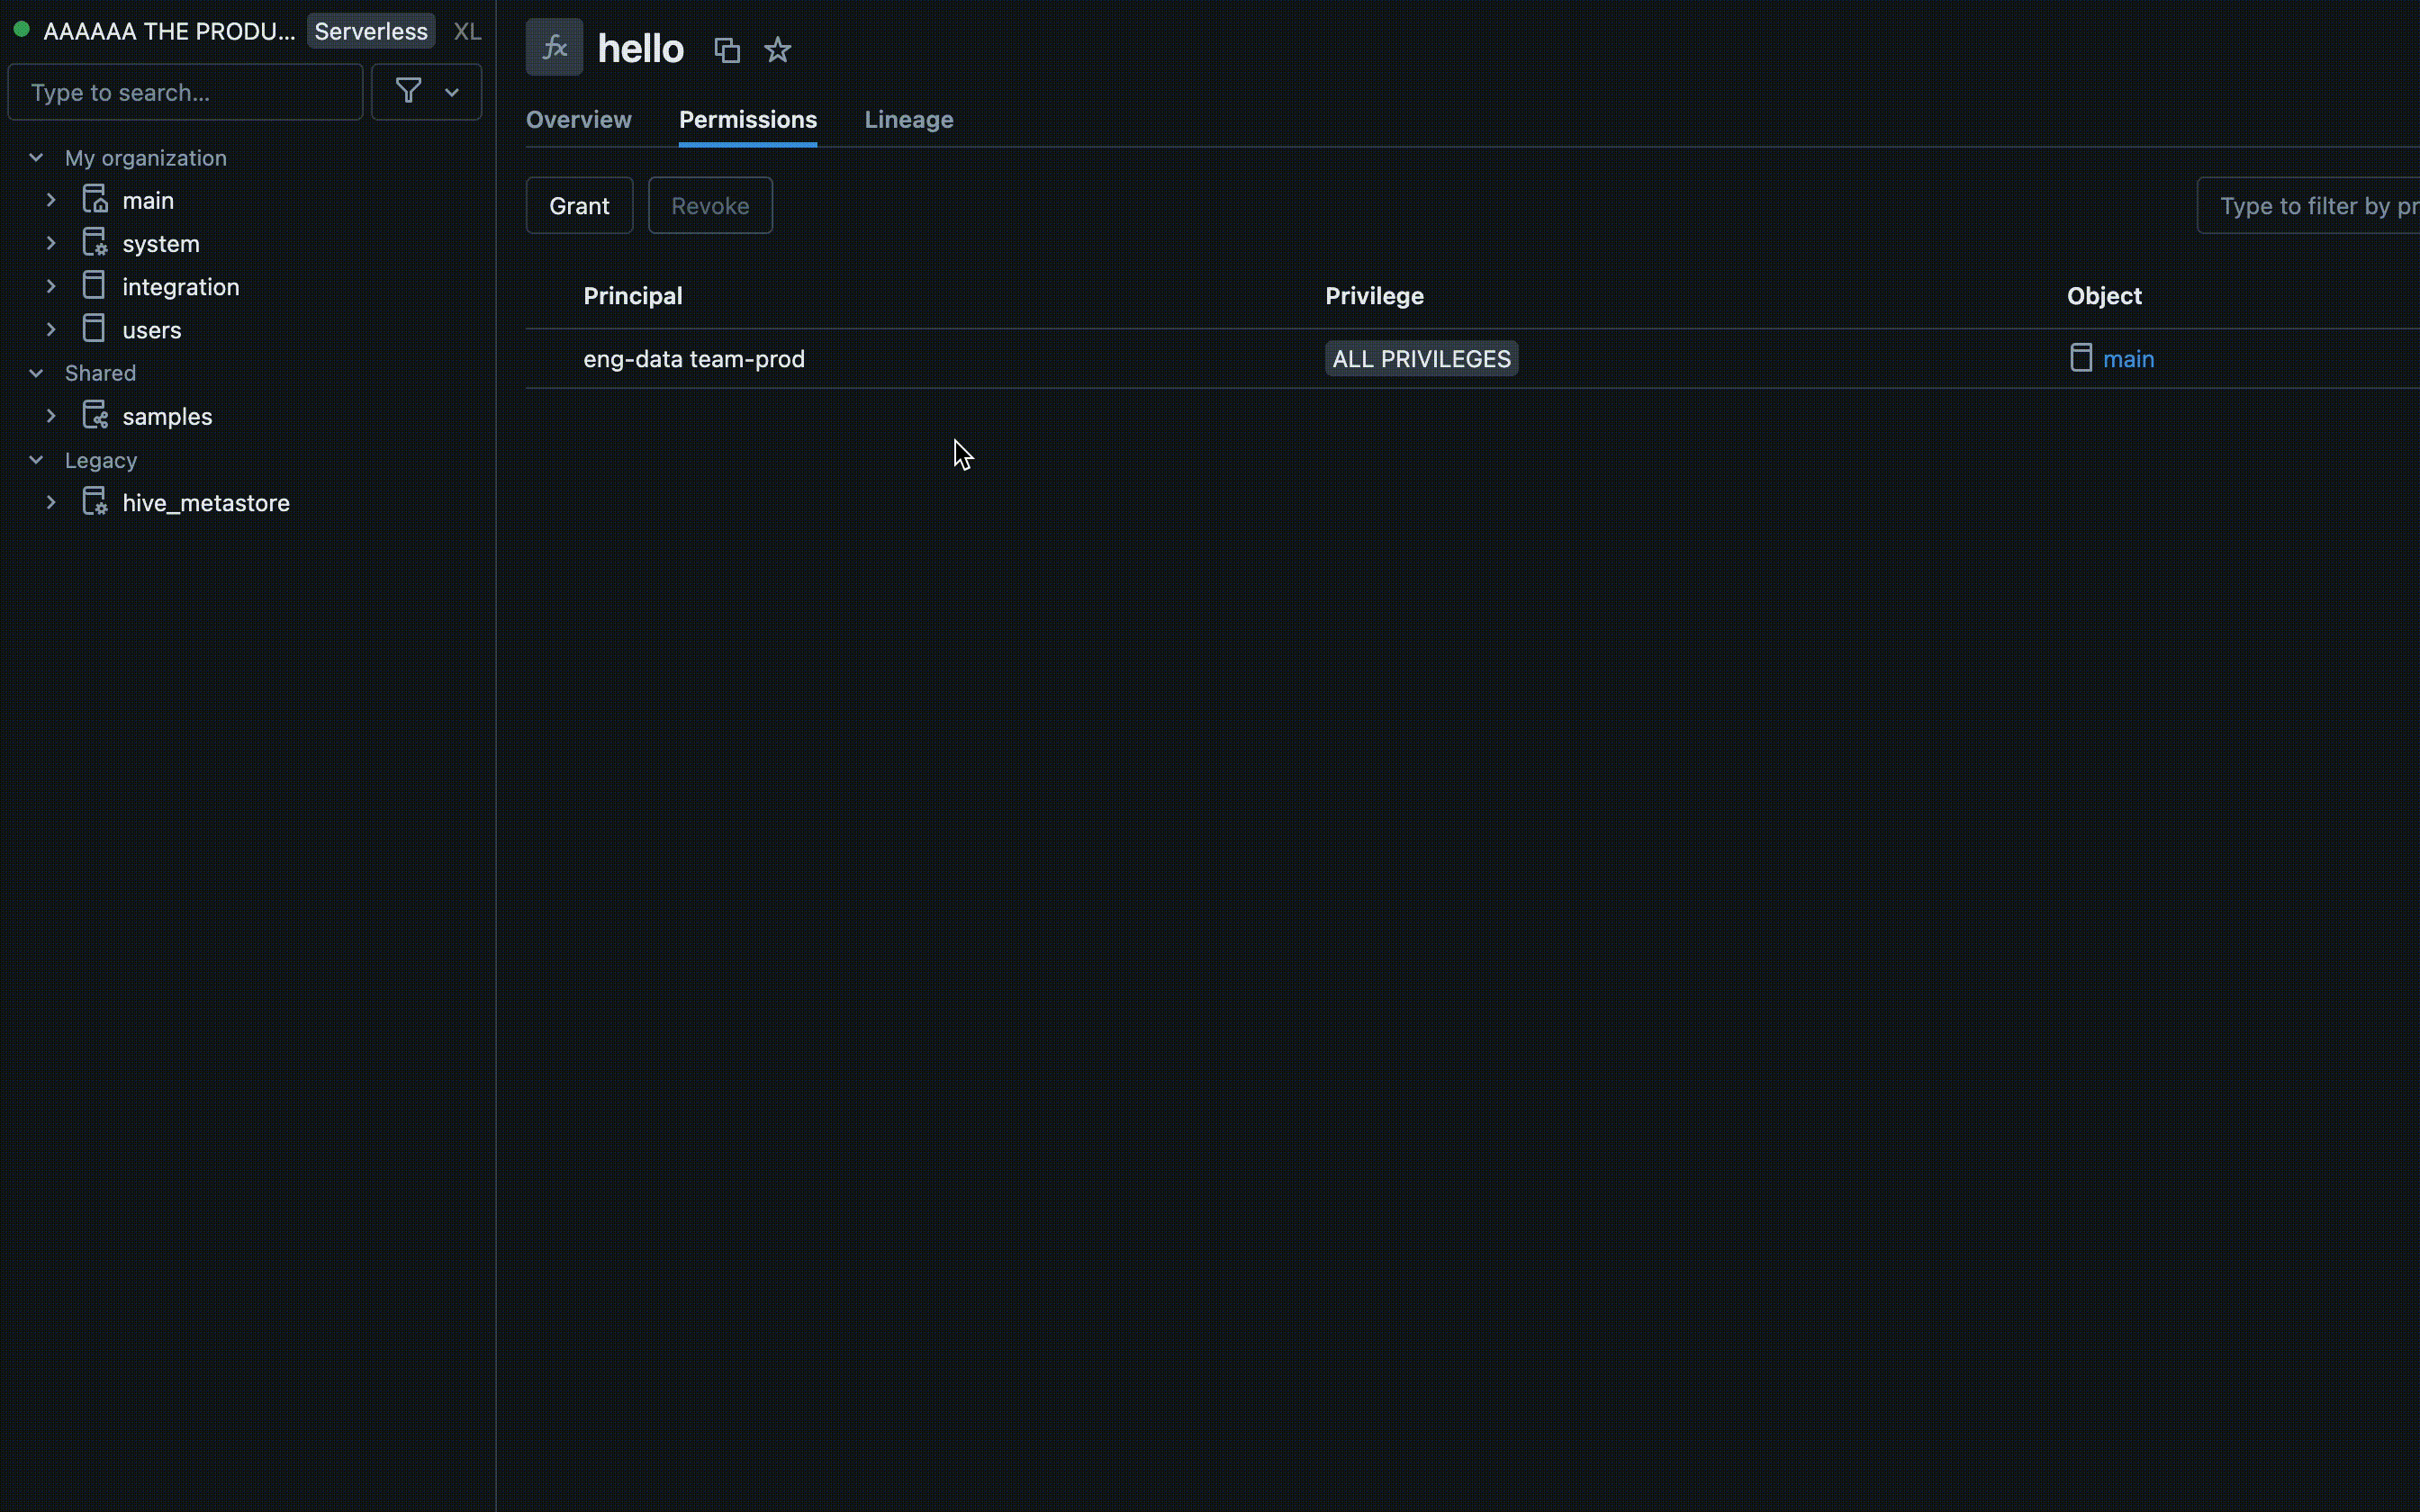2420x1512 pixels.
Task: Click the schema icon next to 'samples'
Action: tap(95, 415)
